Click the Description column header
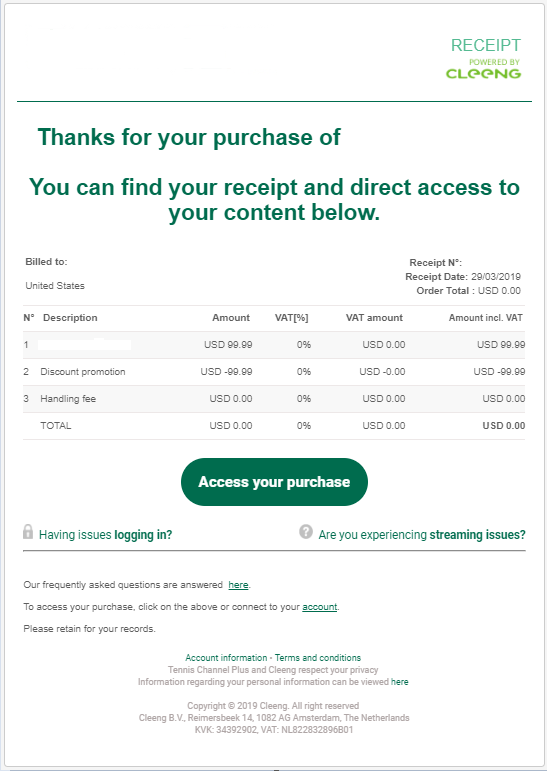The image size is (547, 771). pyautogui.click(x=70, y=318)
